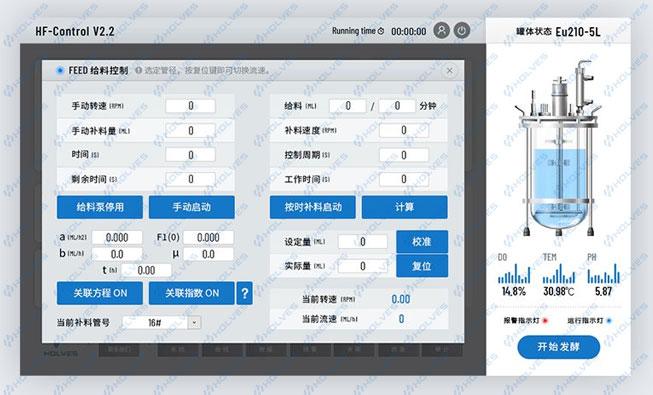Click the DO bar chart indicator
This screenshot has width=653, height=395.
pos(514,273)
